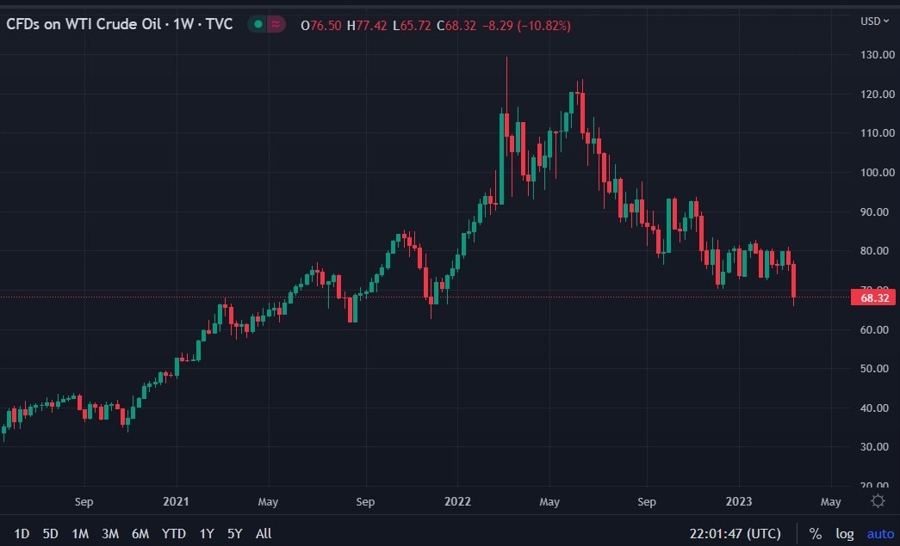Click the 2022 label on time axis
The width and height of the screenshot is (900, 546).
[457, 502]
